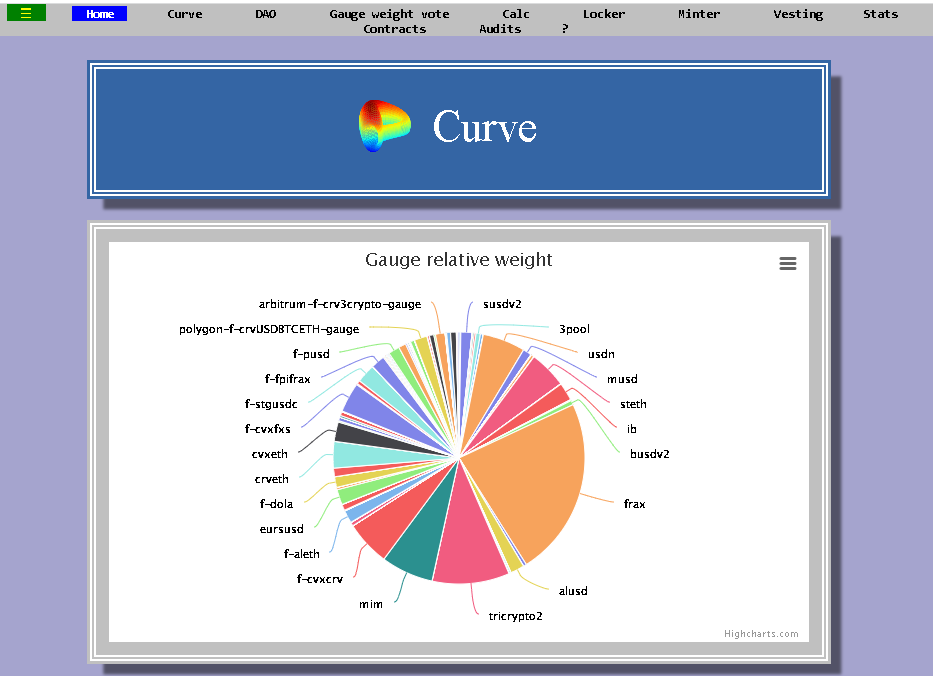Image resolution: width=933 pixels, height=676 pixels.
Task: Select the Home tab
Action: 99,14
